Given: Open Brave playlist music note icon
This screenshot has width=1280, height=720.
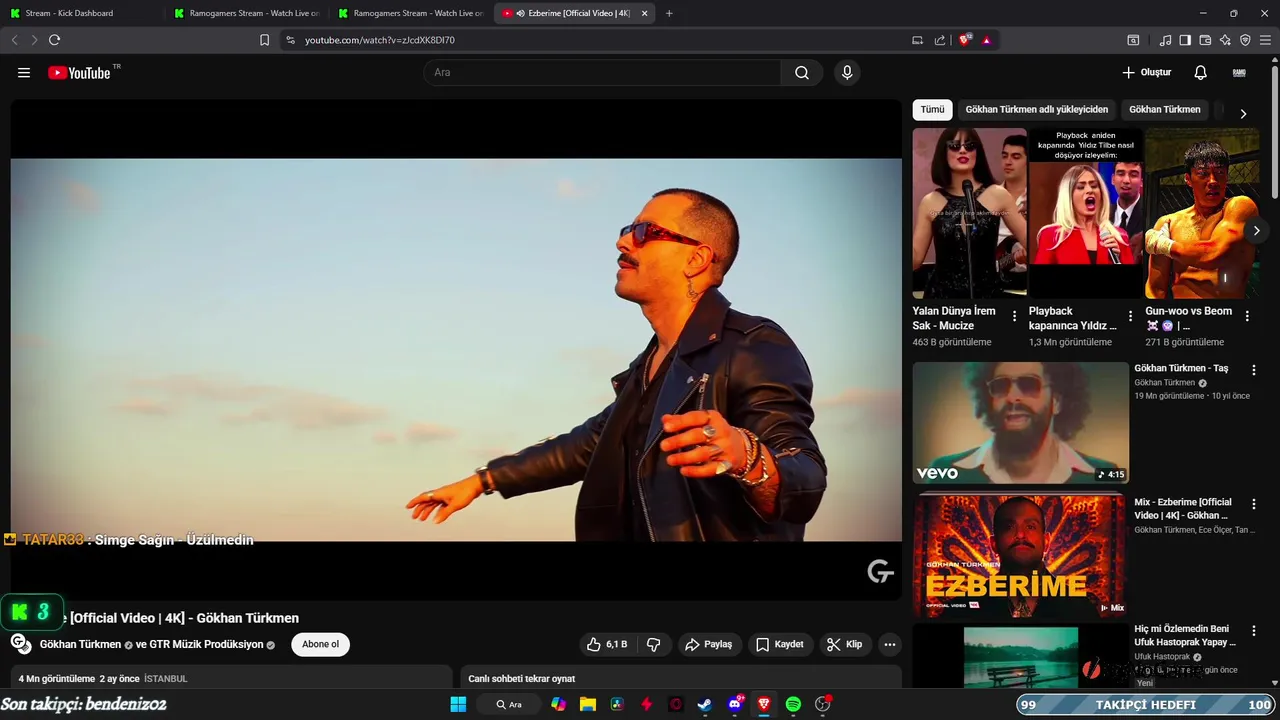Looking at the screenshot, I should pyautogui.click(x=1165, y=40).
